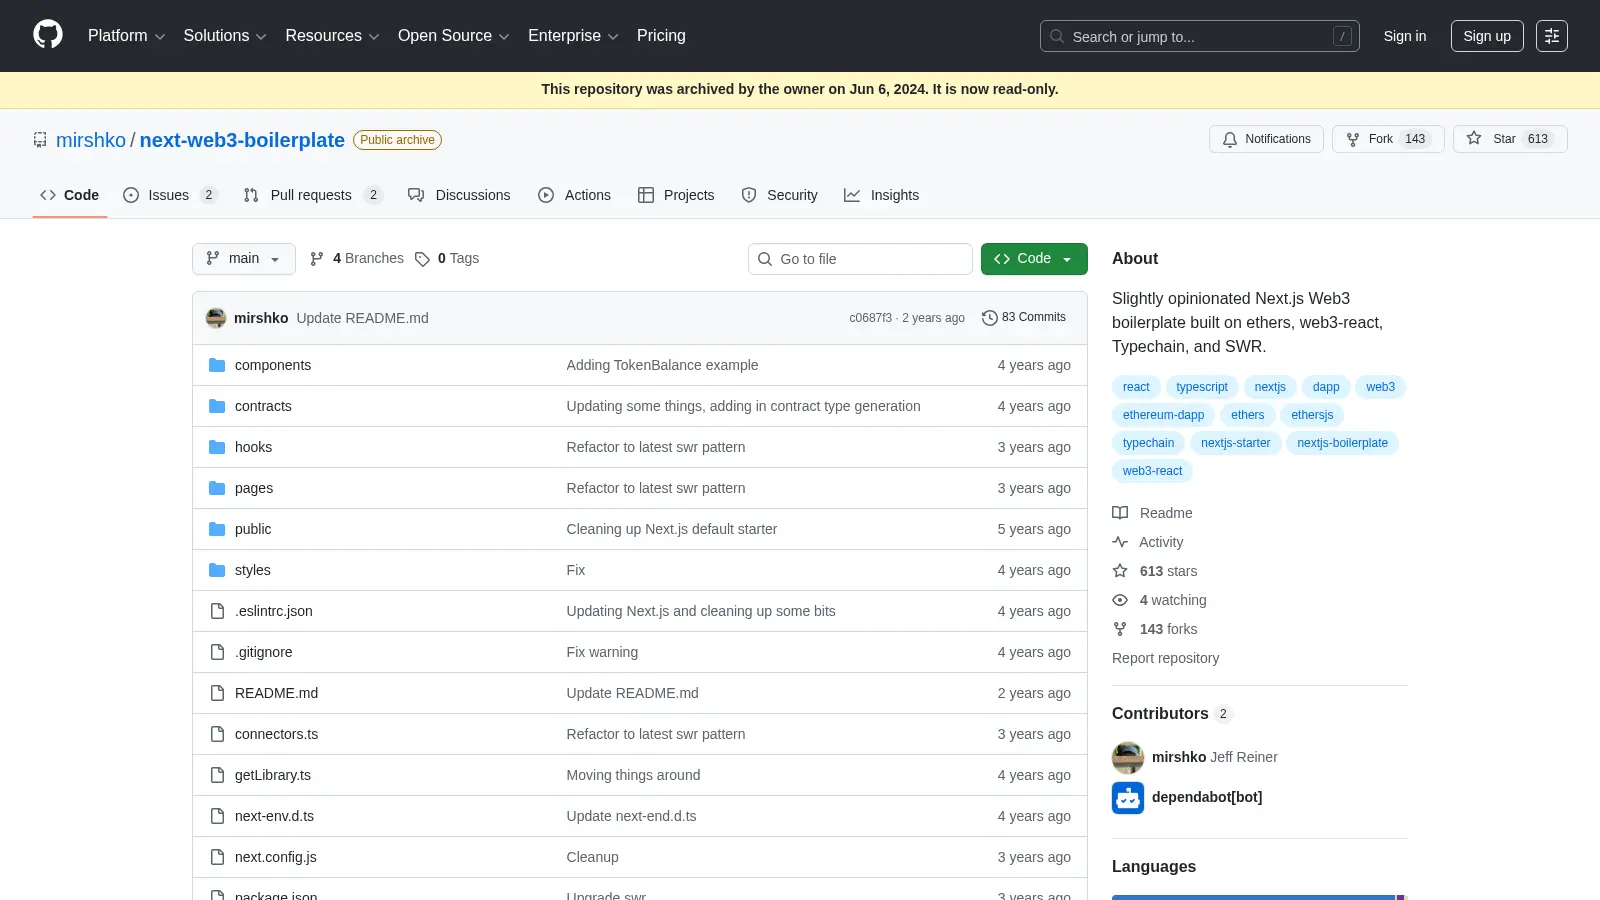Star the next-web3-boilerplate repository
1600x900 pixels.
pyautogui.click(x=1510, y=139)
